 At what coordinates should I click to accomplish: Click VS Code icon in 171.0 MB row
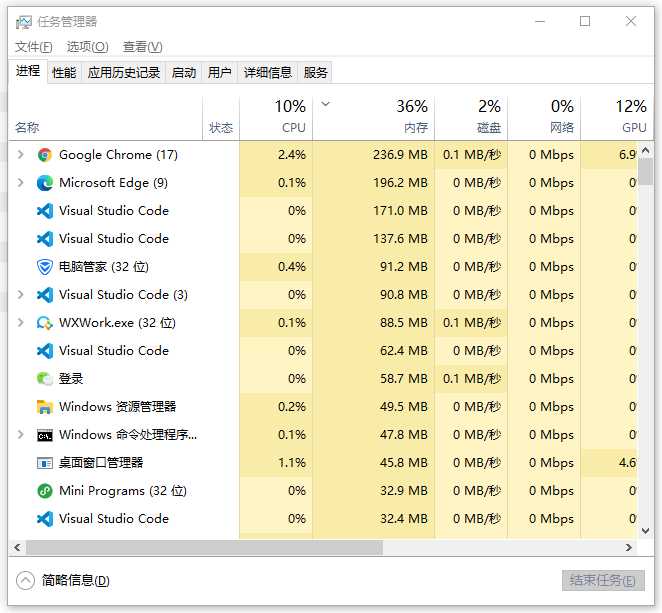45,211
